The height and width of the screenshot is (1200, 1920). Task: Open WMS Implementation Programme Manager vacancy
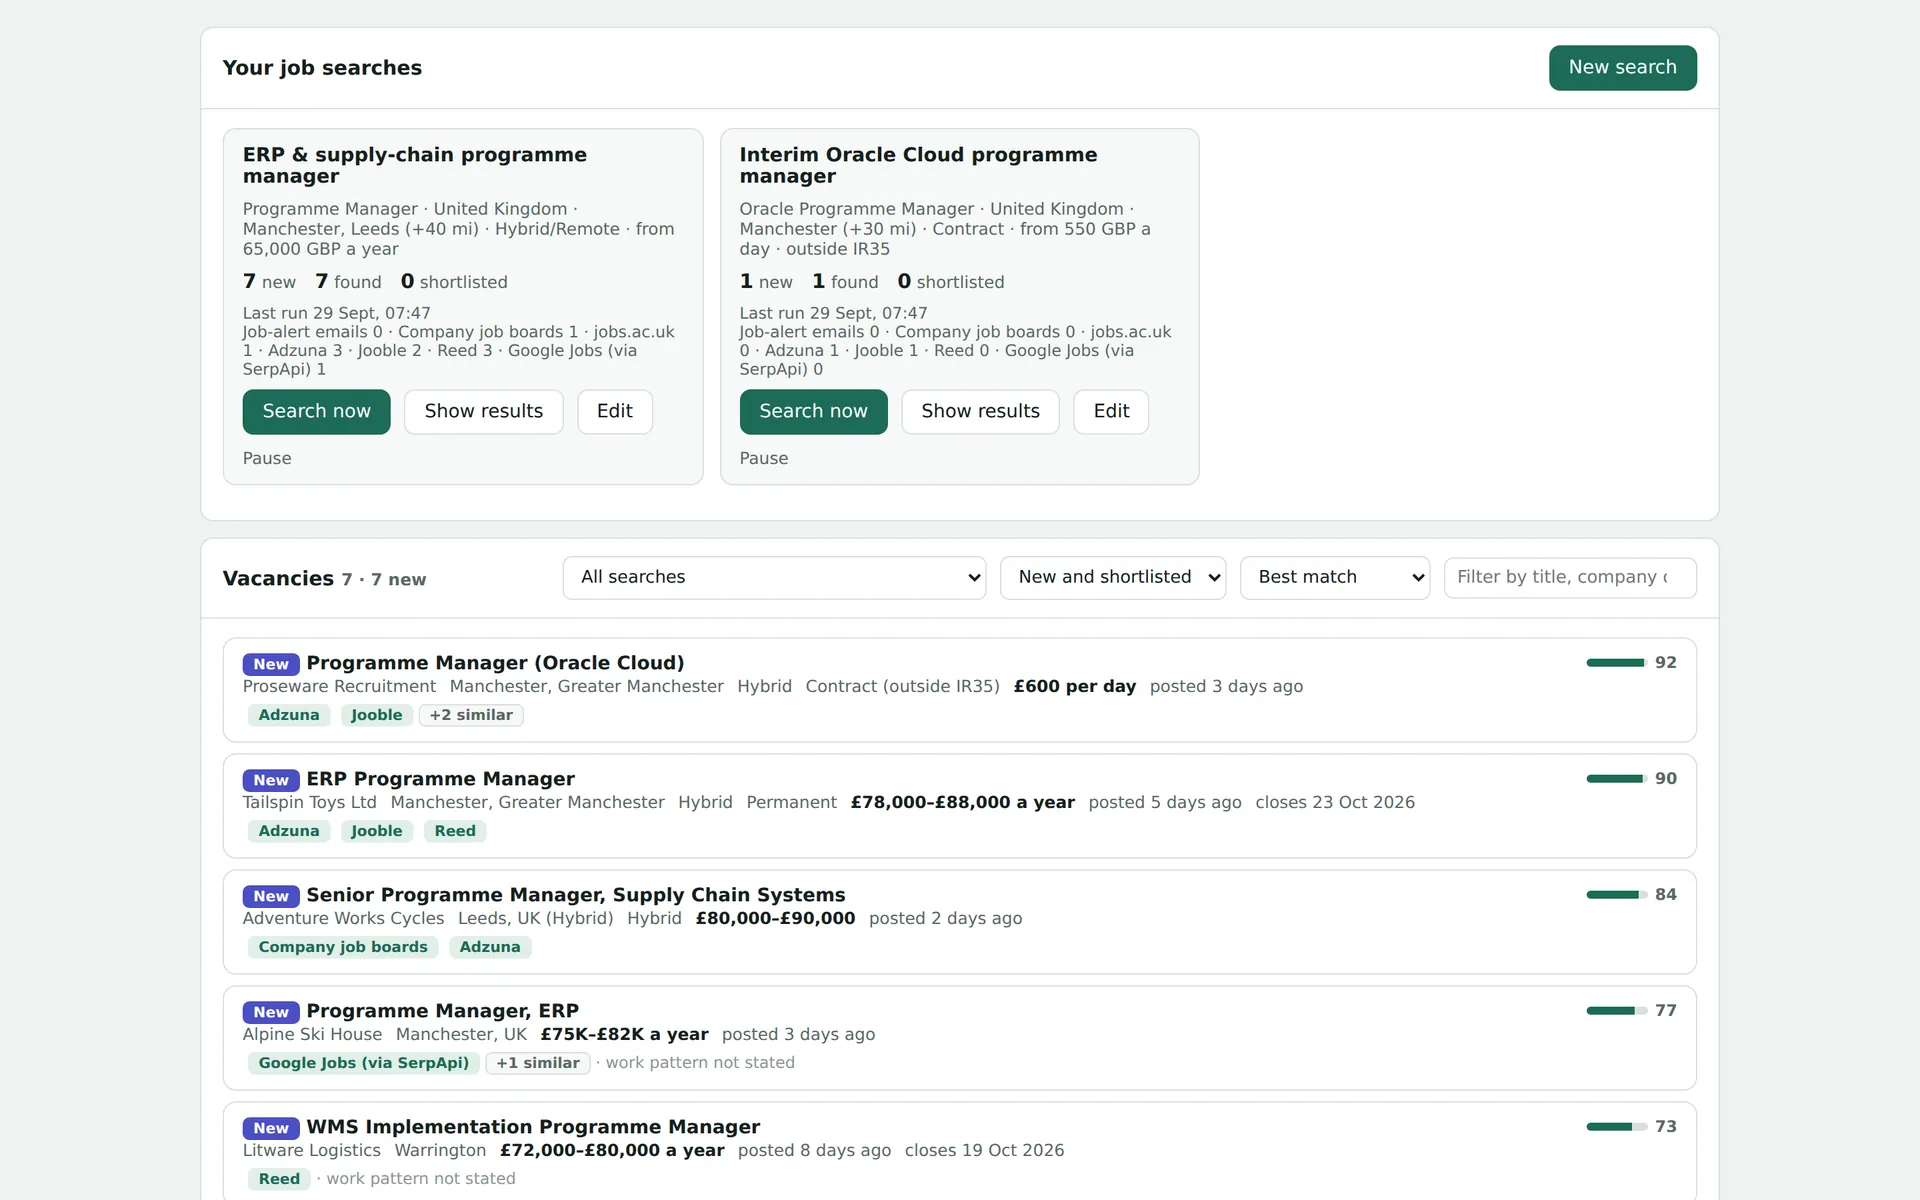pyautogui.click(x=533, y=1127)
